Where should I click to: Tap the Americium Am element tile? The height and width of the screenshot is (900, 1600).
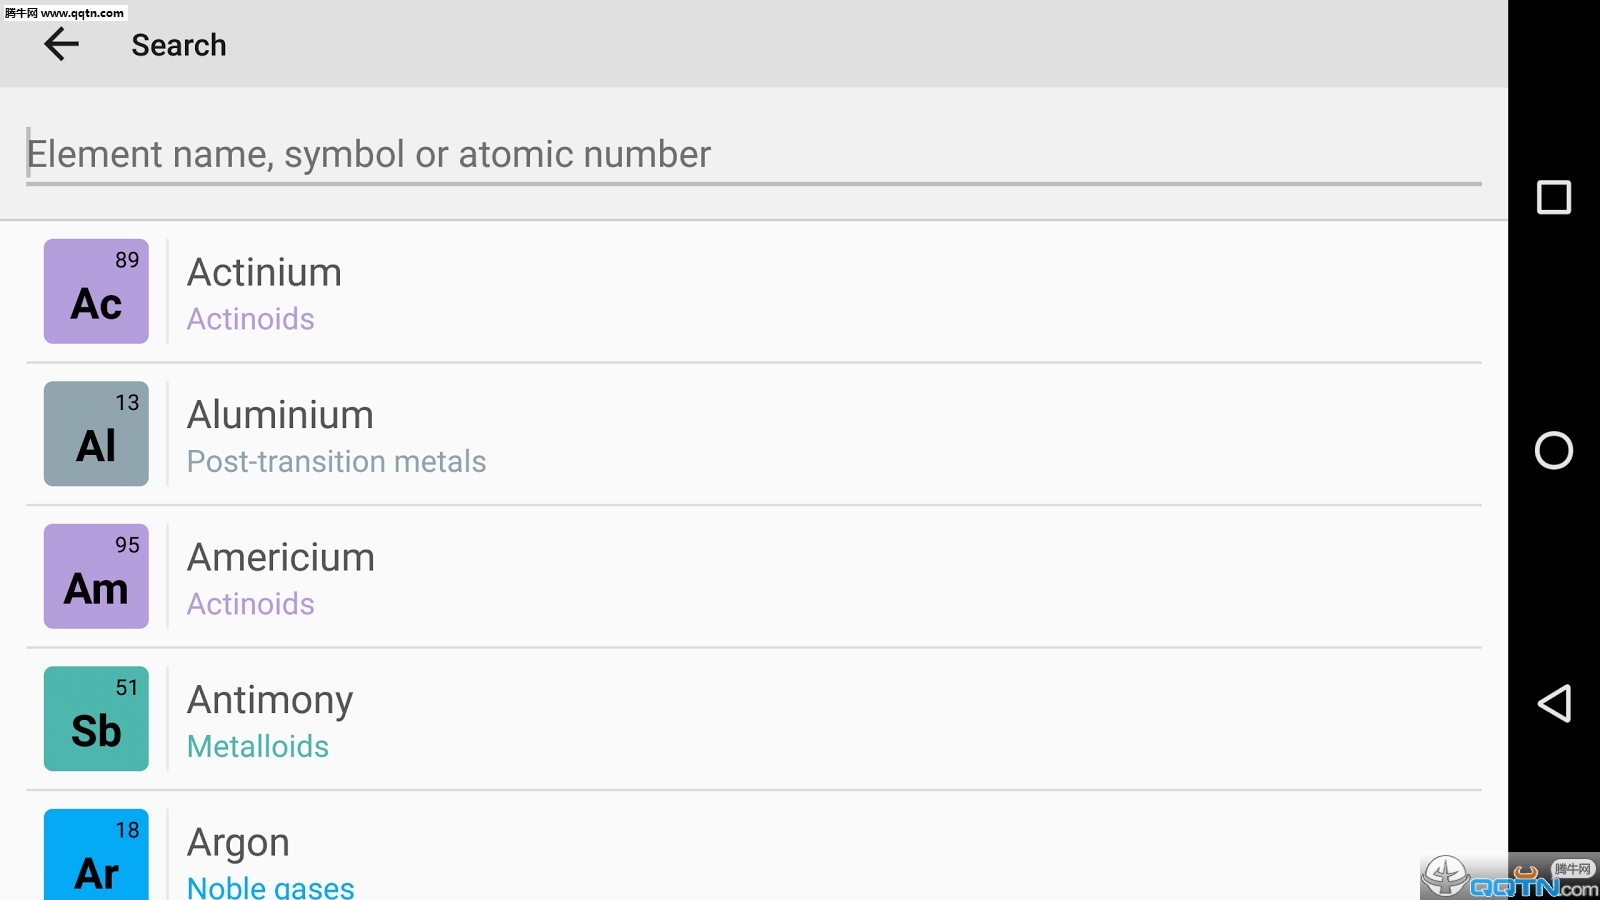96,576
